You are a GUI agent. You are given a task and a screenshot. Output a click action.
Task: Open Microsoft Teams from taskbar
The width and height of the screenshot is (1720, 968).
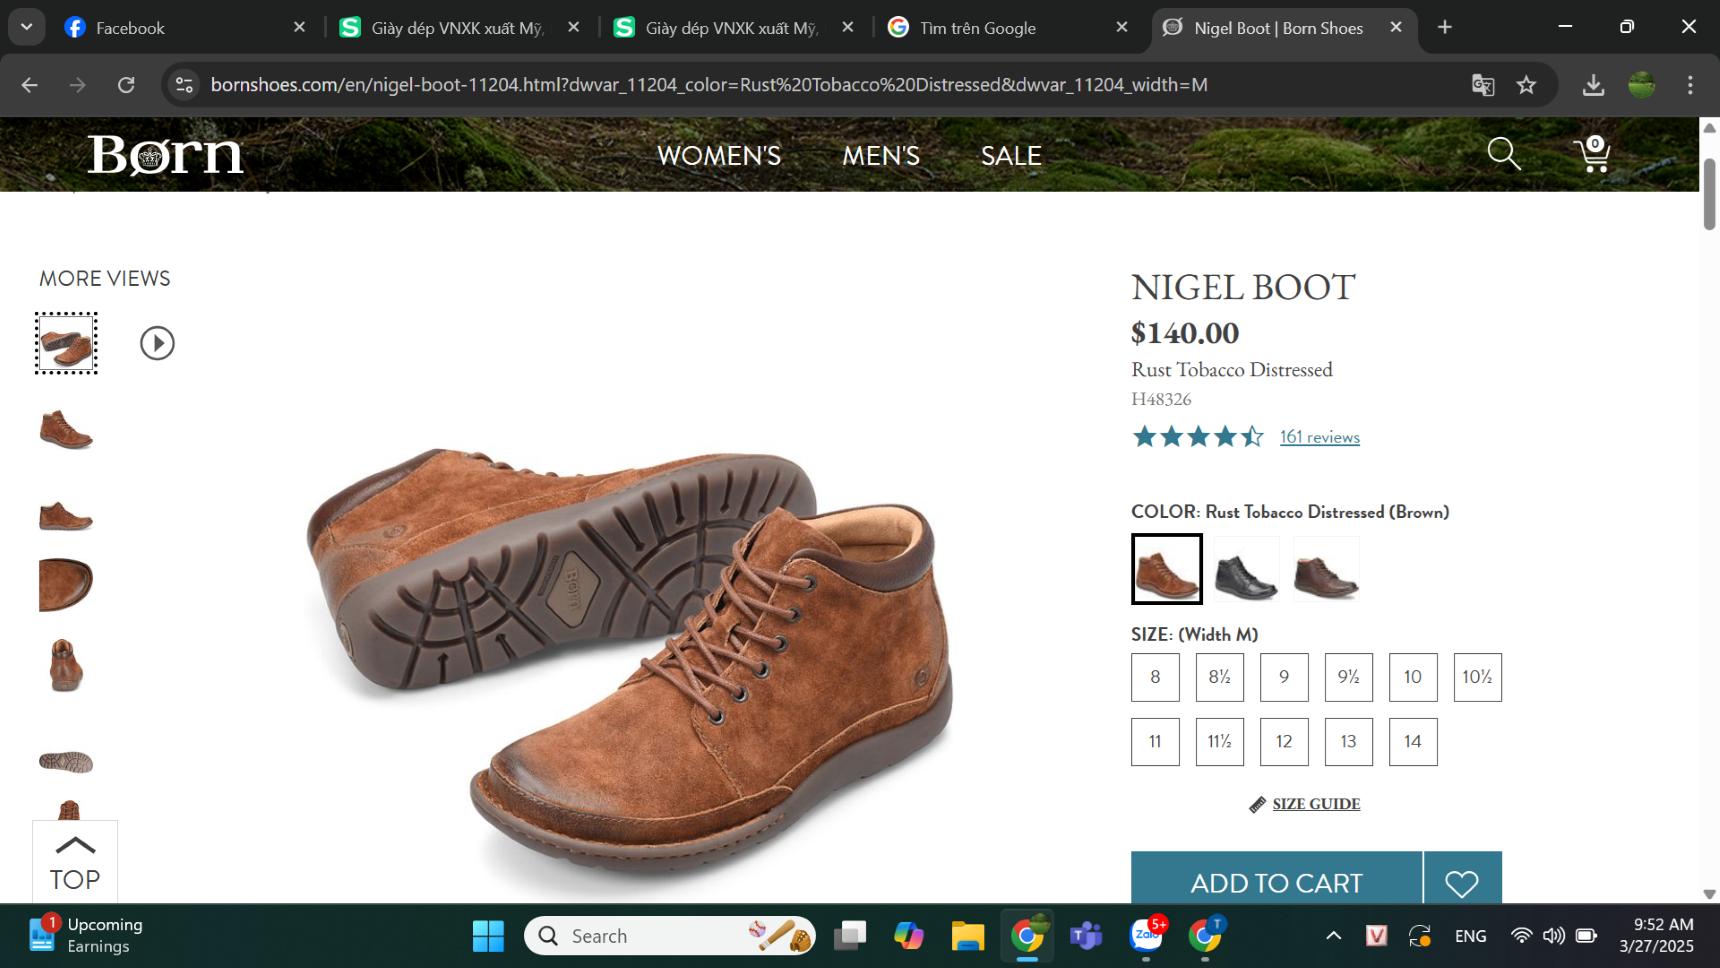pos(1086,936)
